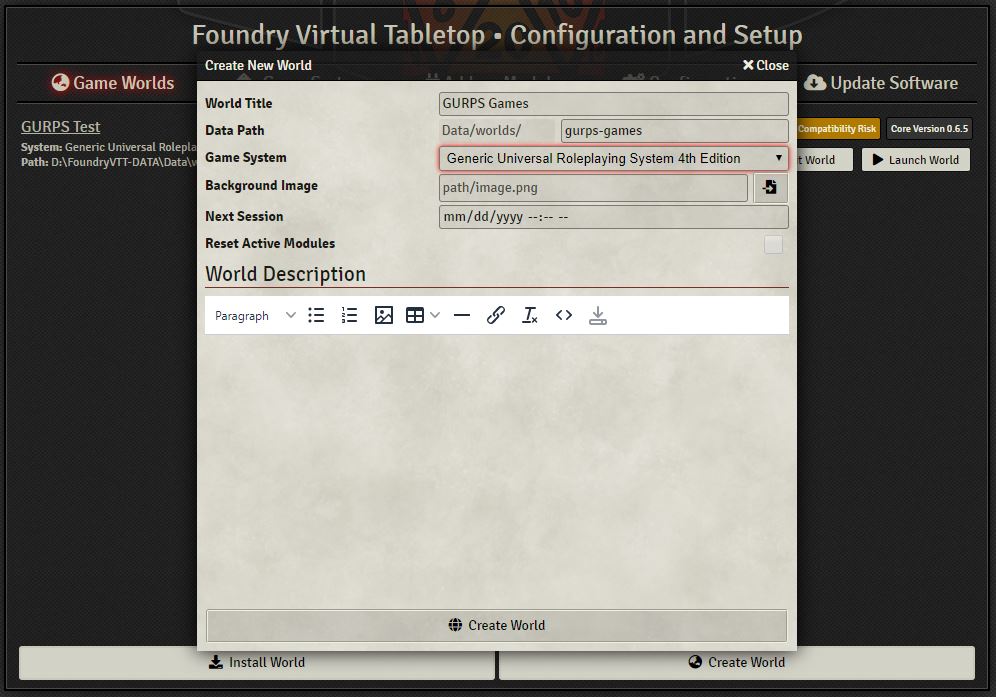Open the file picker for Background Image
996x697 pixels.
pos(771,187)
